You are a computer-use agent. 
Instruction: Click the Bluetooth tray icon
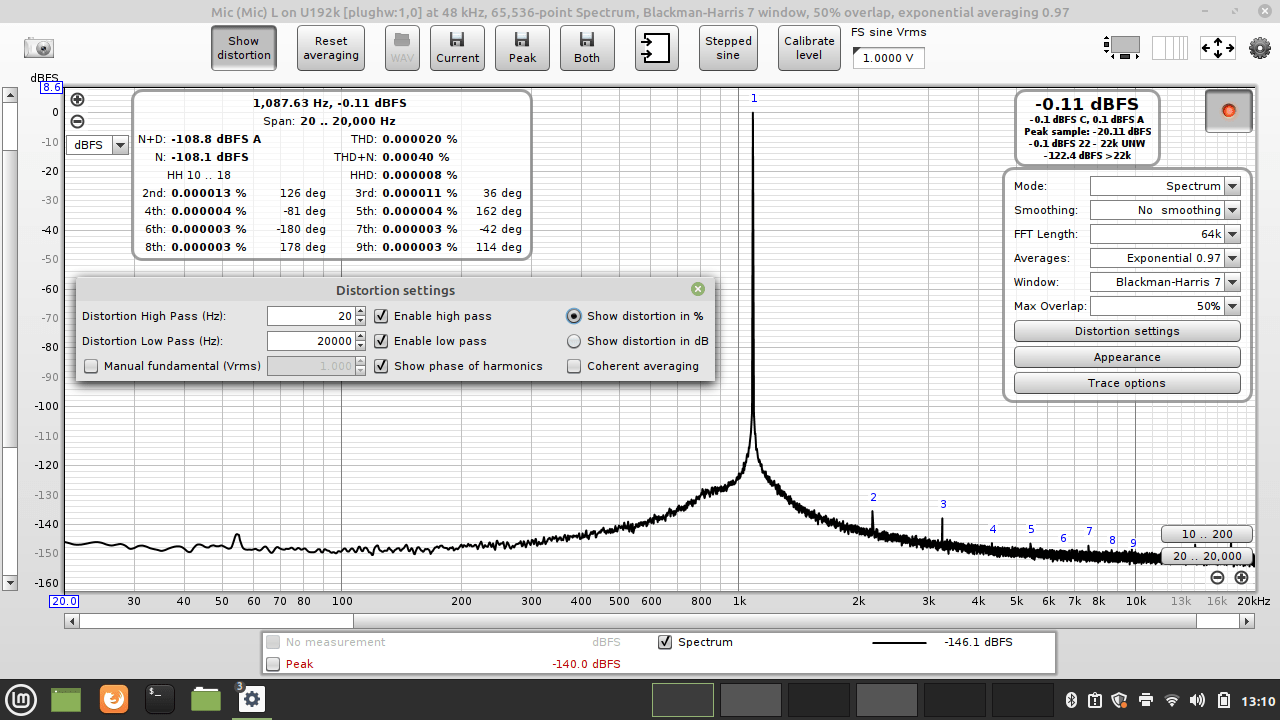point(1070,700)
